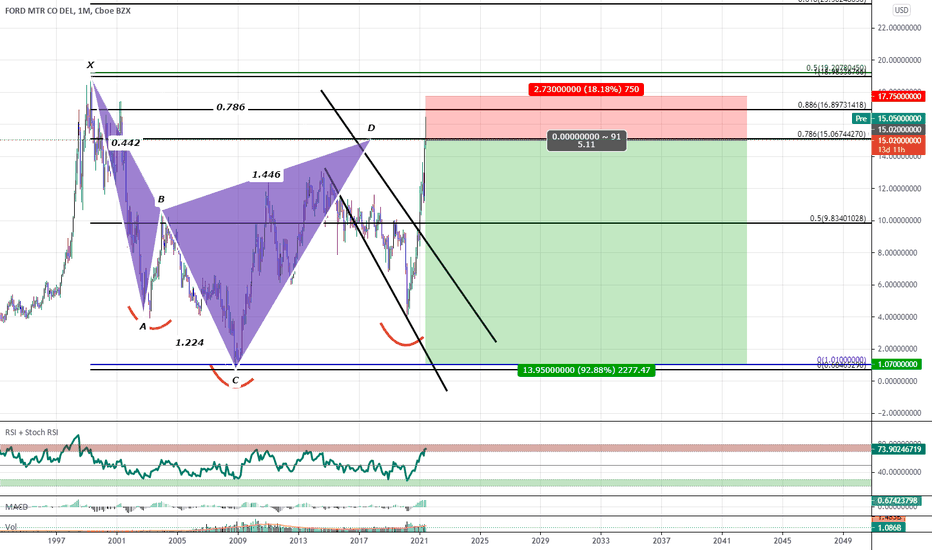Click the pattern point D label

(371, 128)
